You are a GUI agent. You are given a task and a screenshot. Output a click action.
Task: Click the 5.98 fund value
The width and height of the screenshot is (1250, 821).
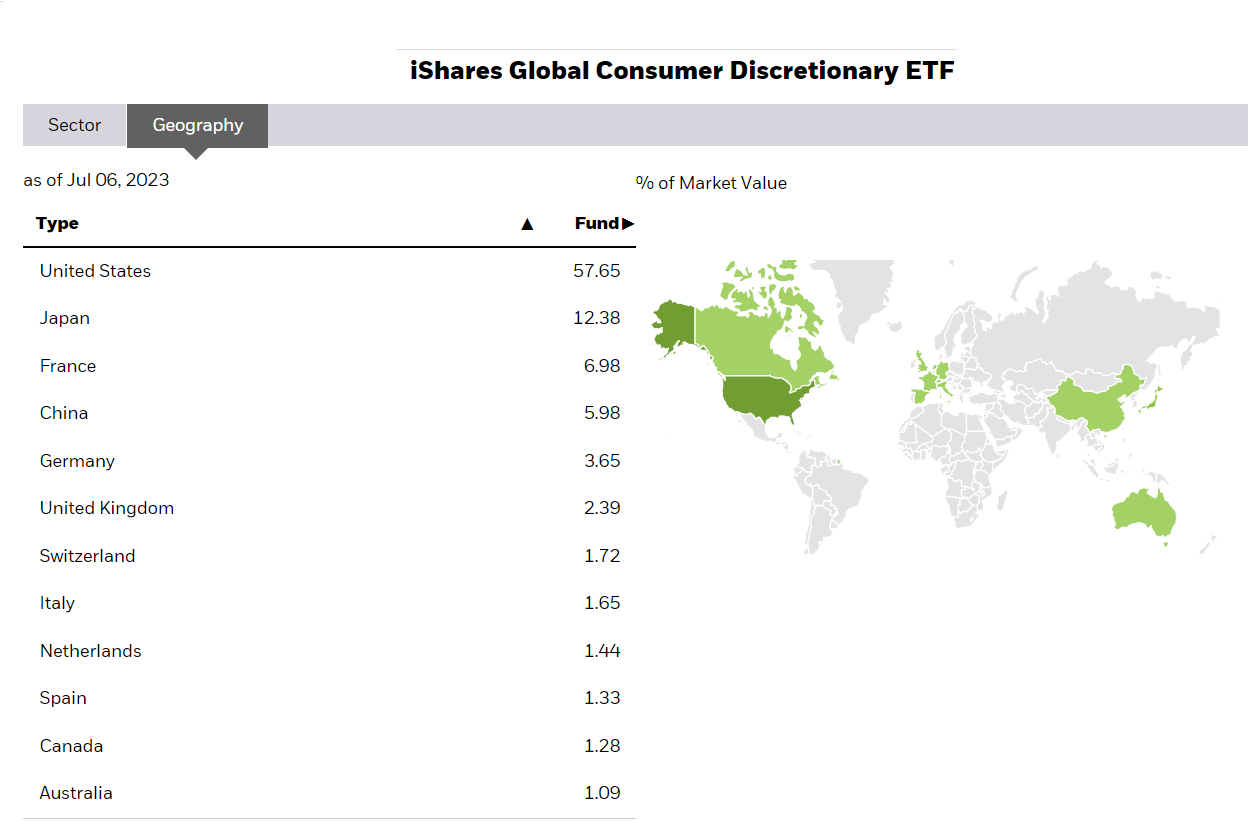tap(602, 413)
